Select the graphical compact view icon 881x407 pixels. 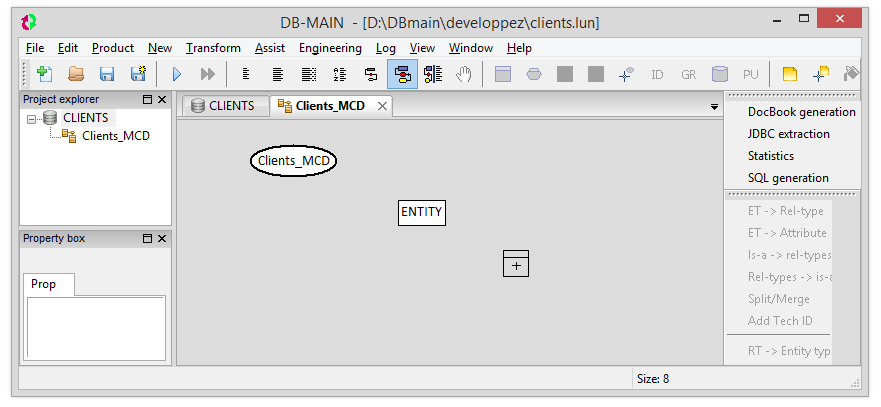pyautogui.click(x=371, y=74)
